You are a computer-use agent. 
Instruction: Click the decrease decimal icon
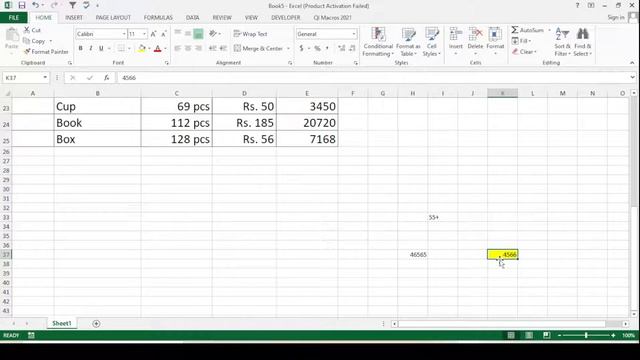tap(352, 48)
